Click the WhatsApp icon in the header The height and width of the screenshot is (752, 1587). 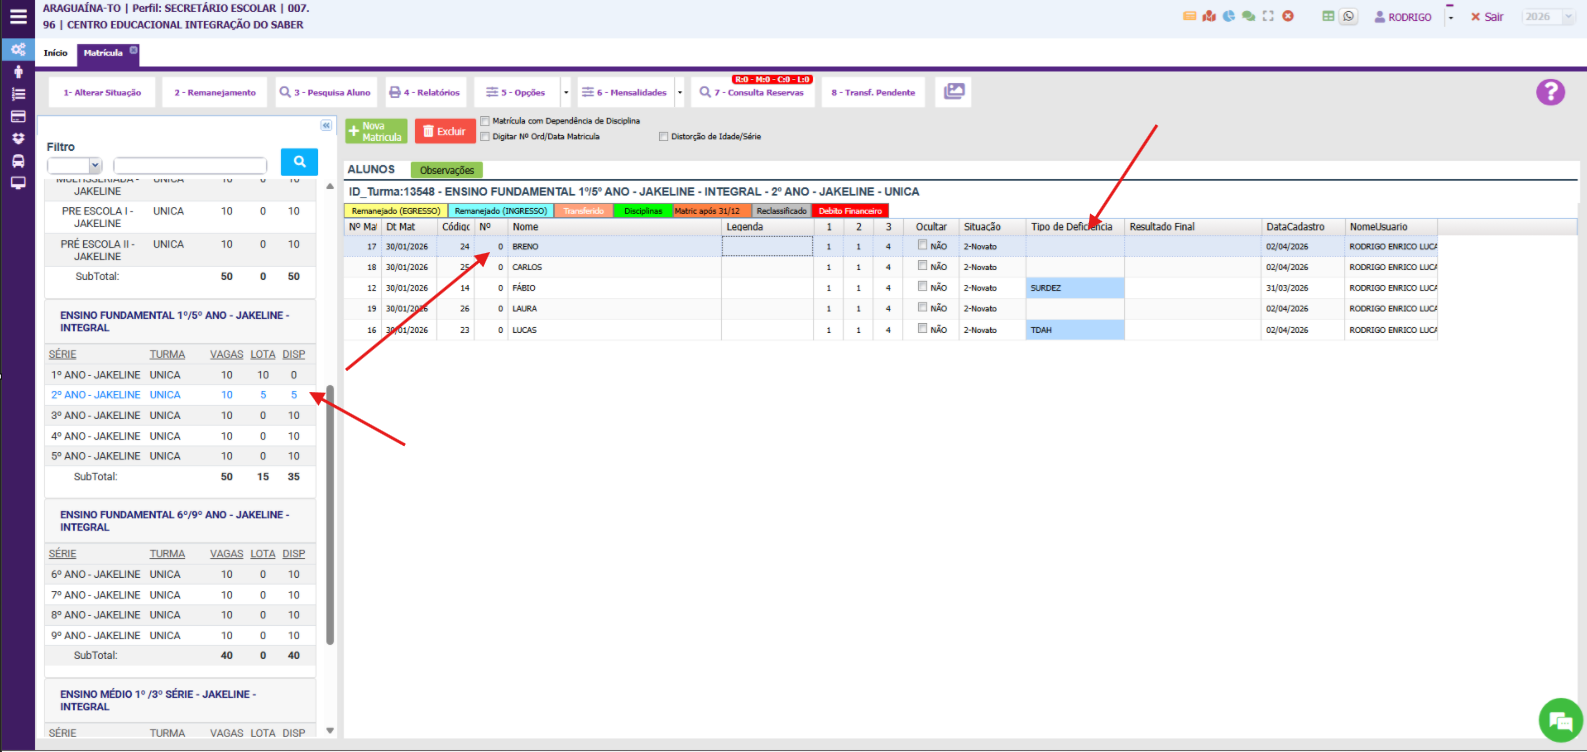pos(1349,16)
